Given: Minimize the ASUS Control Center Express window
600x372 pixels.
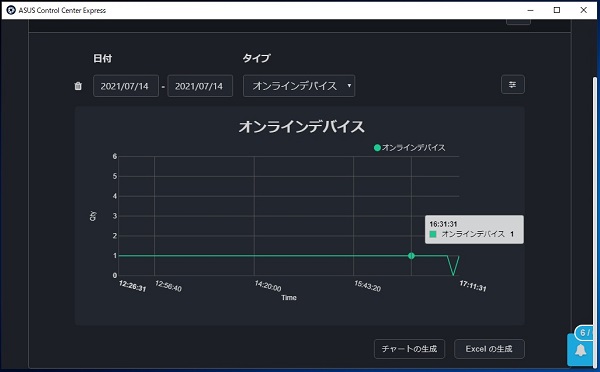Looking at the screenshot, I should click(x=530, y=10).
